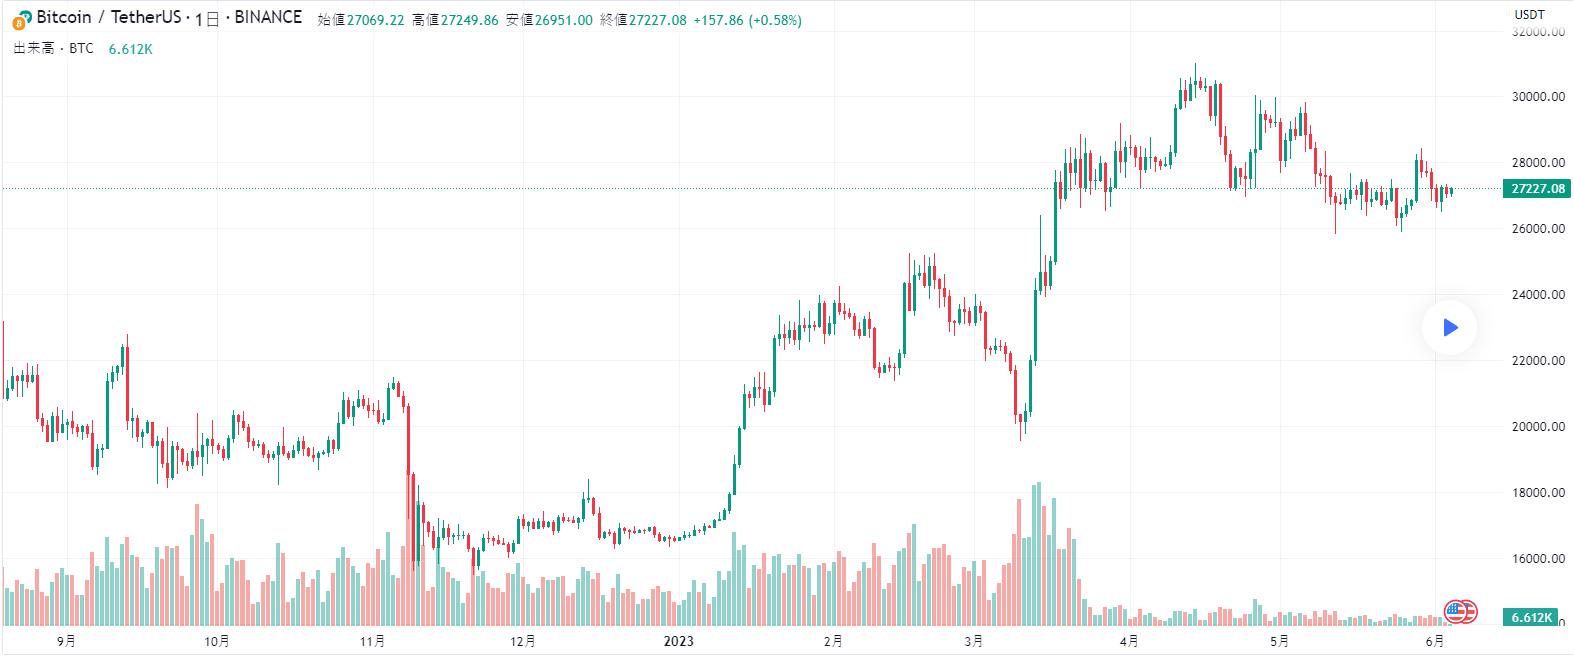Select the 9月 label on the time axis
The height and width of the screenshot is (656, 1574).
point(66,641)
